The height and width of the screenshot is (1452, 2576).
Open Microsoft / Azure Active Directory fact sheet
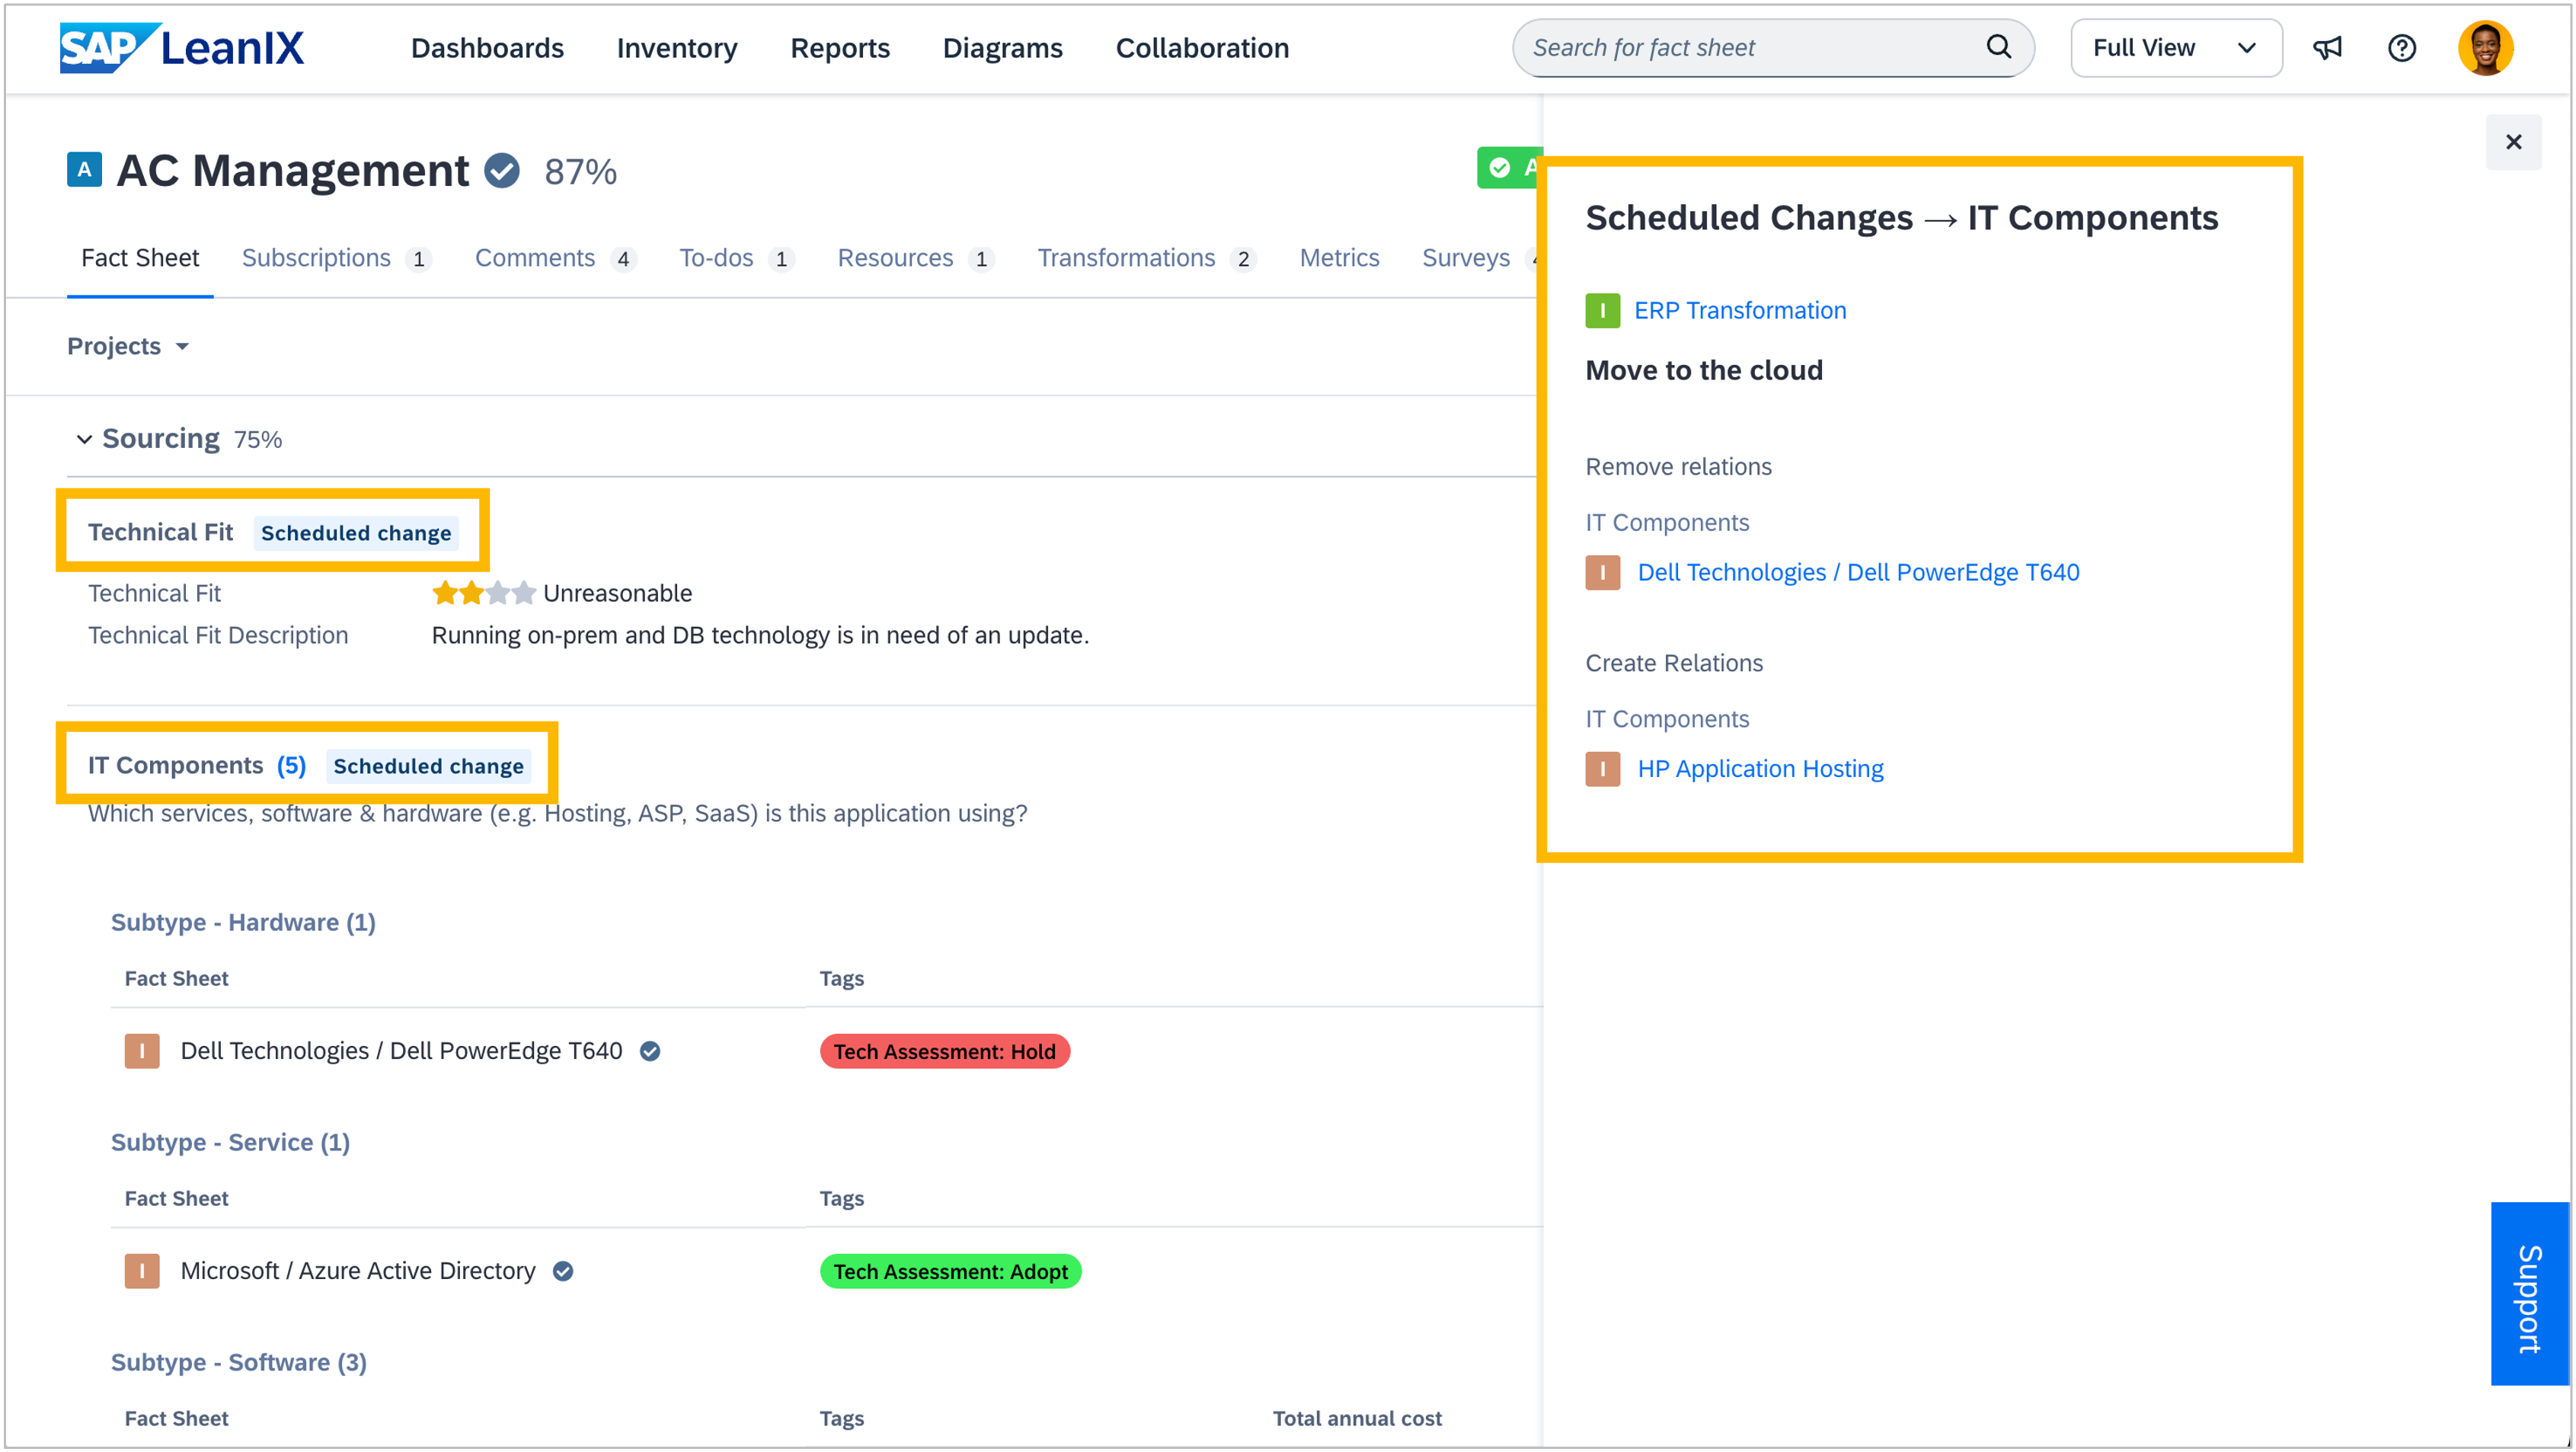click(358, 1271)
